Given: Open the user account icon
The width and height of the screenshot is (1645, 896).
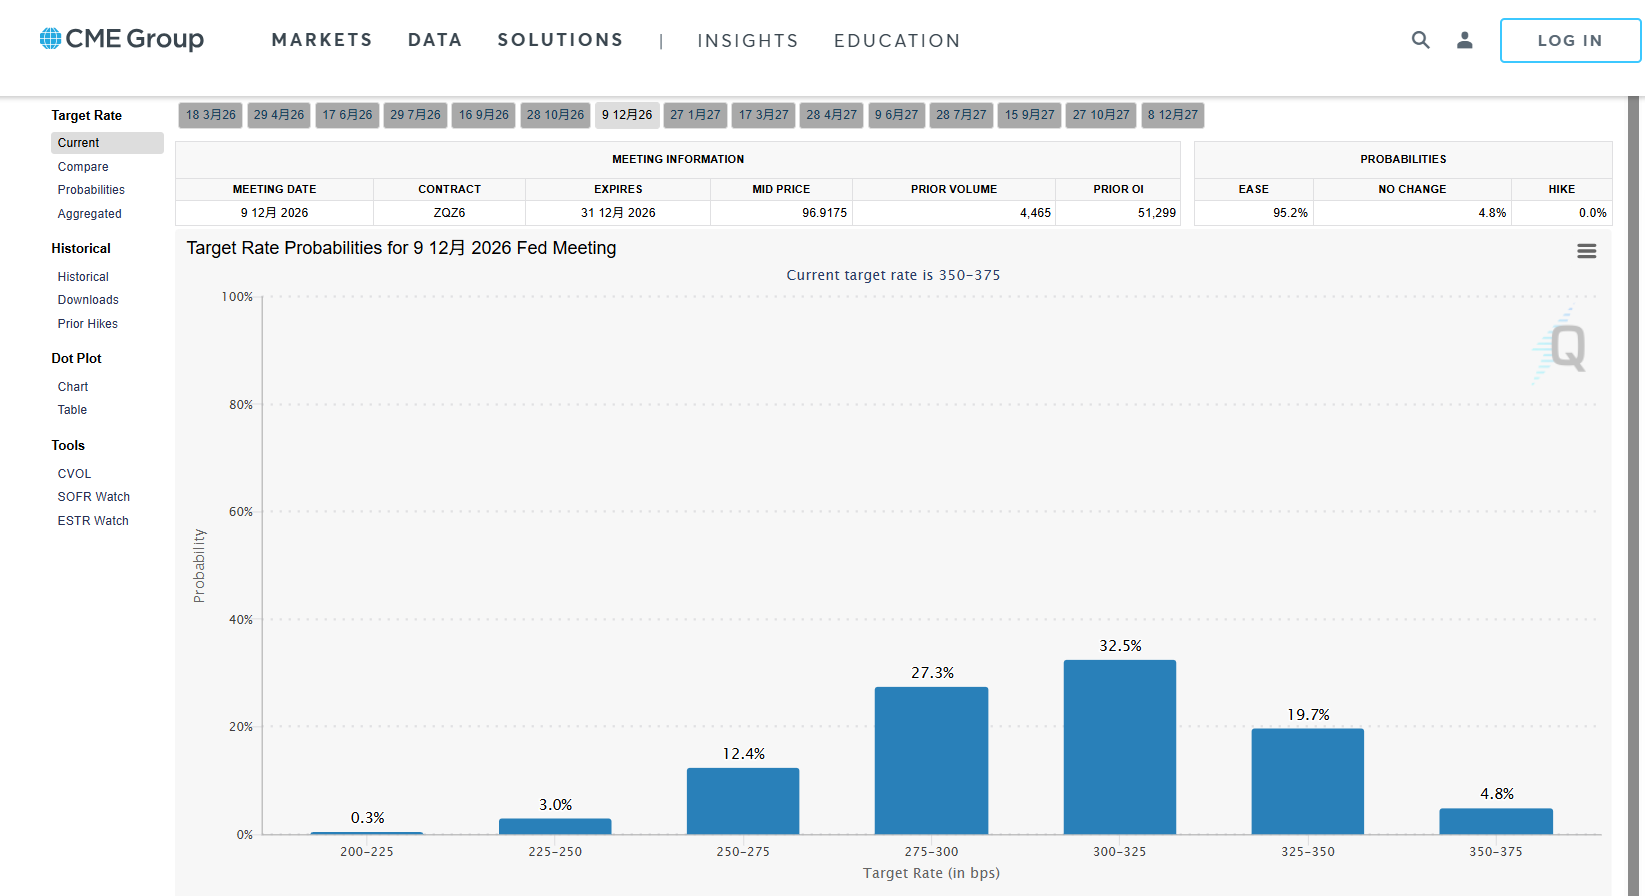Looking at the screenshot, I should (1464, 40).
